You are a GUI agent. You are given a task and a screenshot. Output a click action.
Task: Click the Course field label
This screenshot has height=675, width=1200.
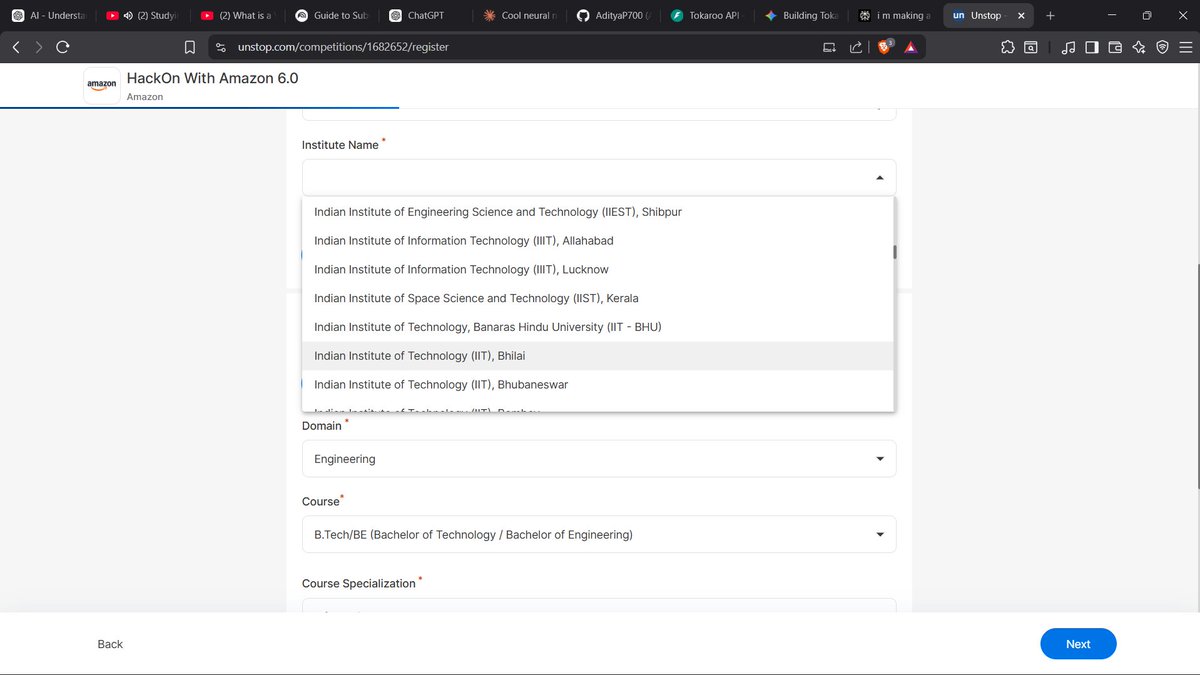(x=320, y=501)
